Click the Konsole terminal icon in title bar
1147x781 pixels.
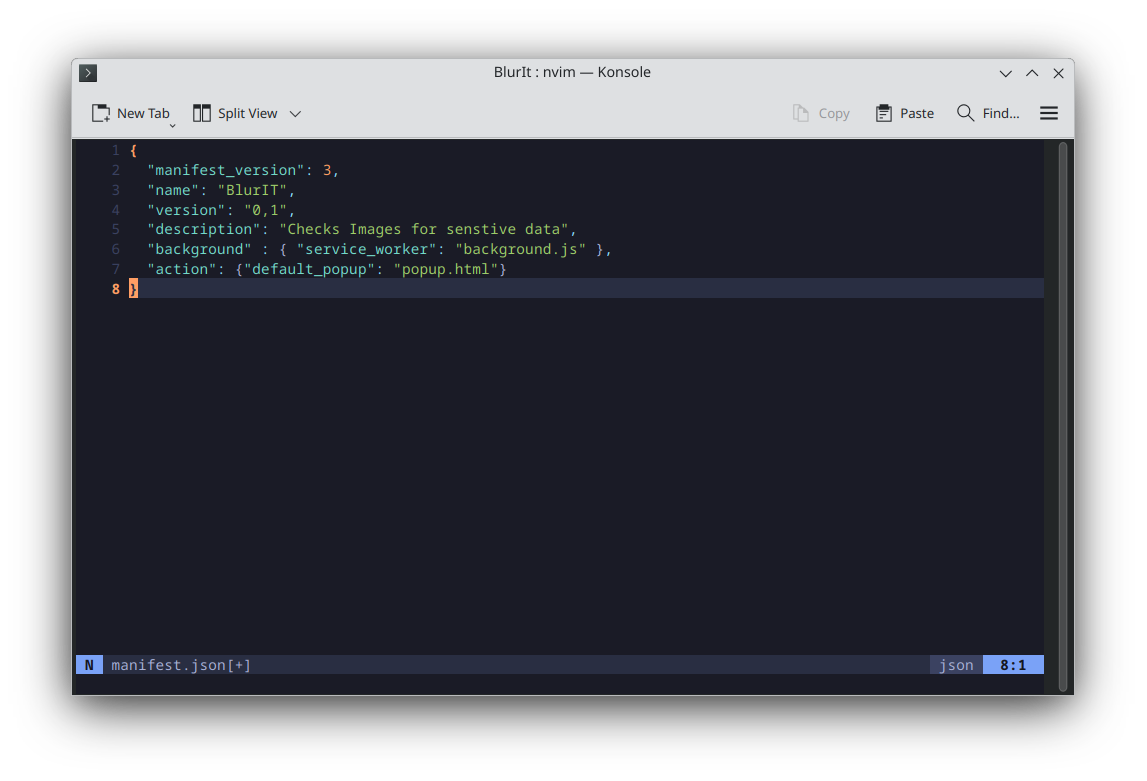[x=88, y=72]
